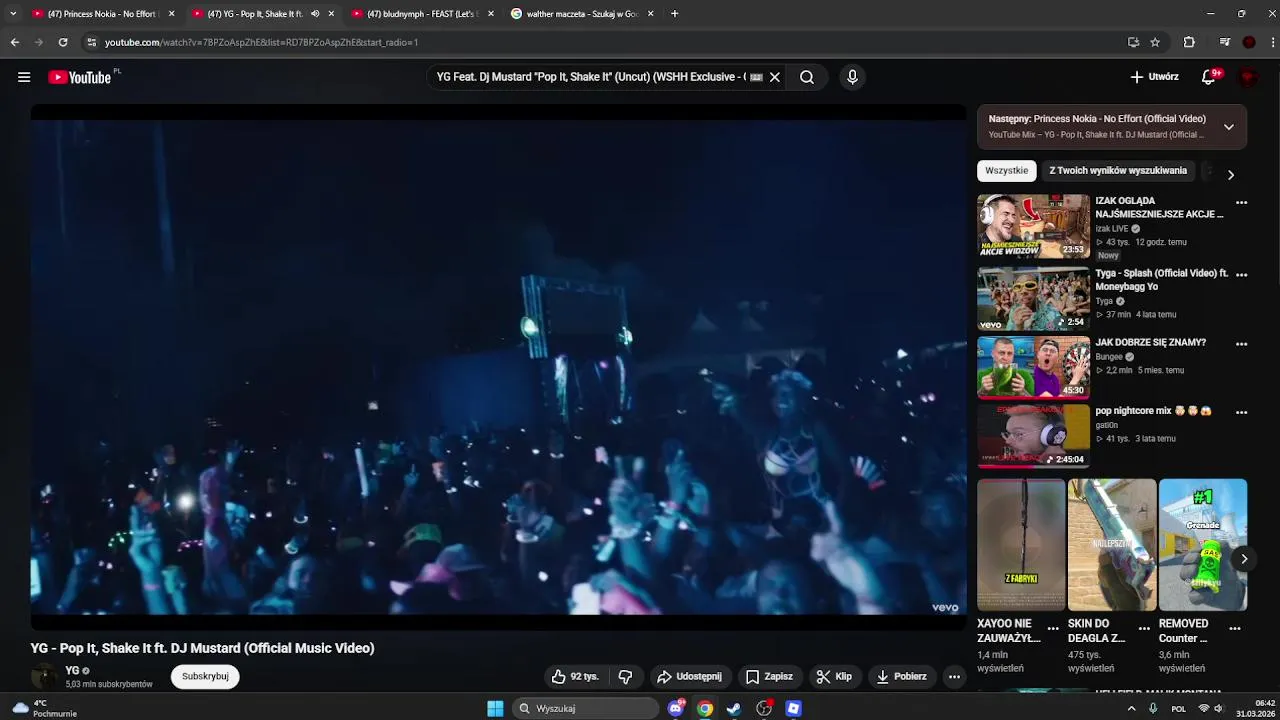
Task: Open YouTube notifications bell
Action: tap(1208, 77)
